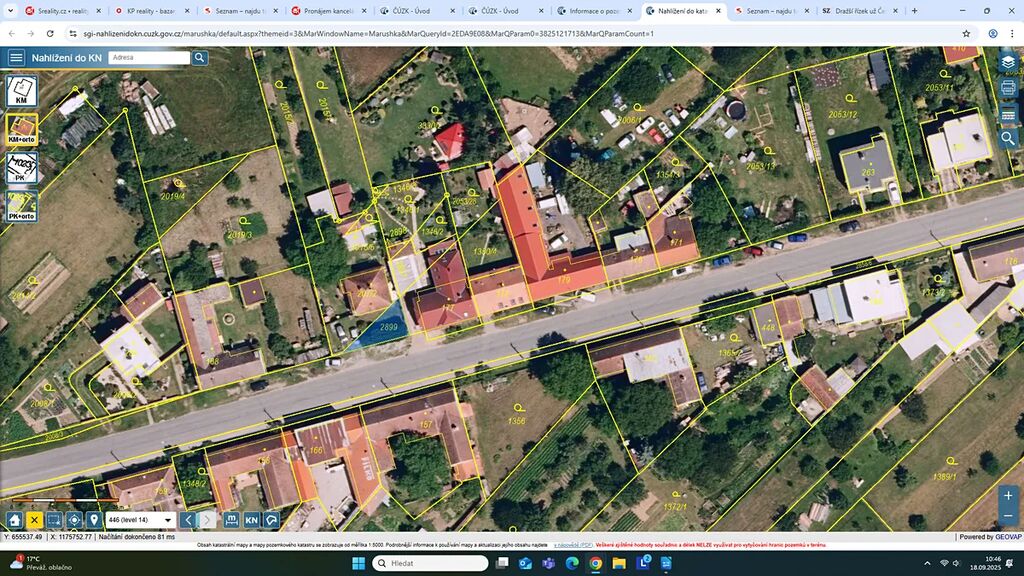
Task: Click the locate my position icon
Action: 74,520
